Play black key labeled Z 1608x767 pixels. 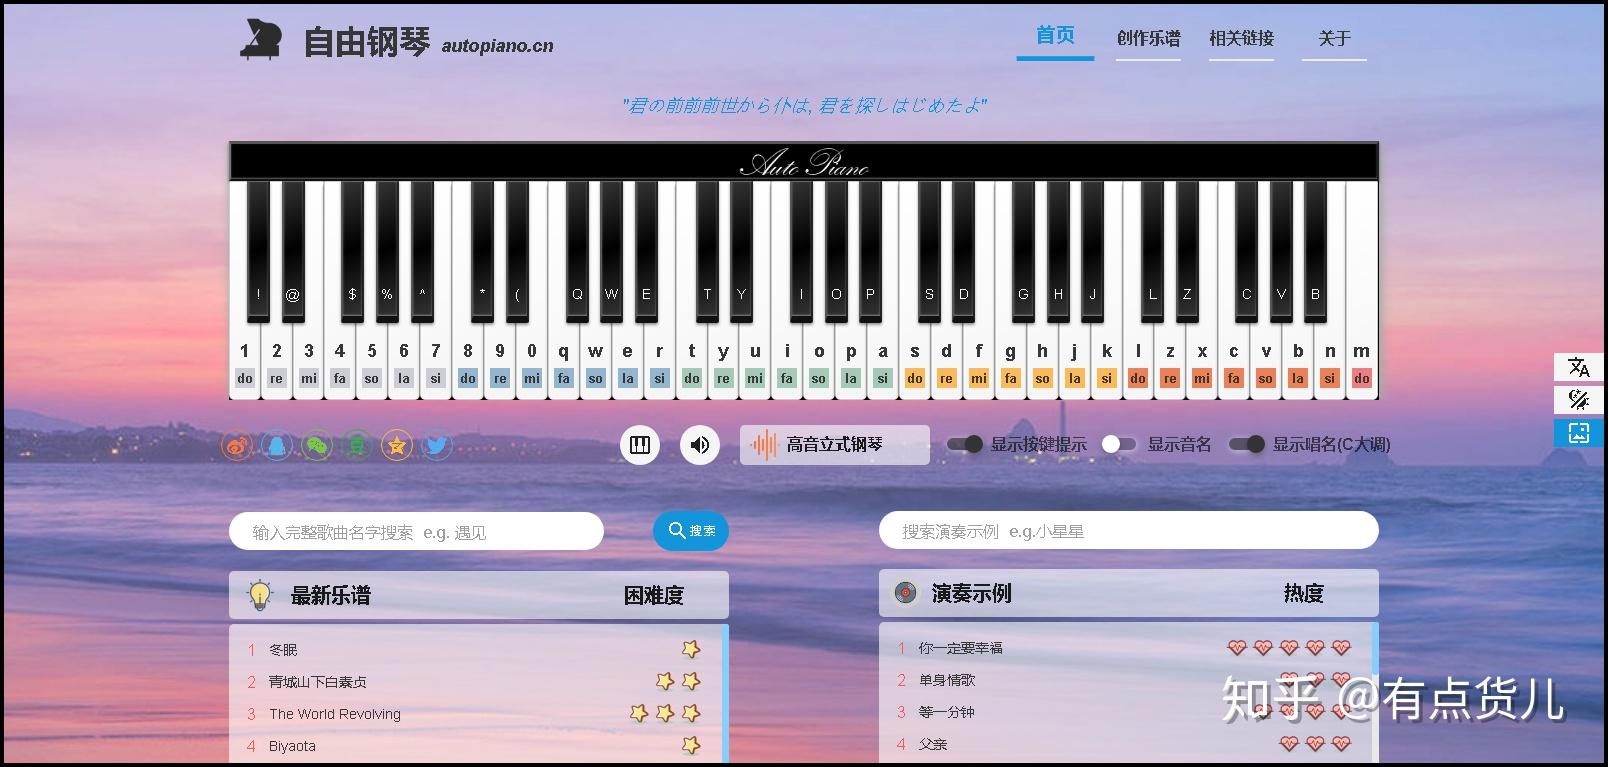[1187, 250]
